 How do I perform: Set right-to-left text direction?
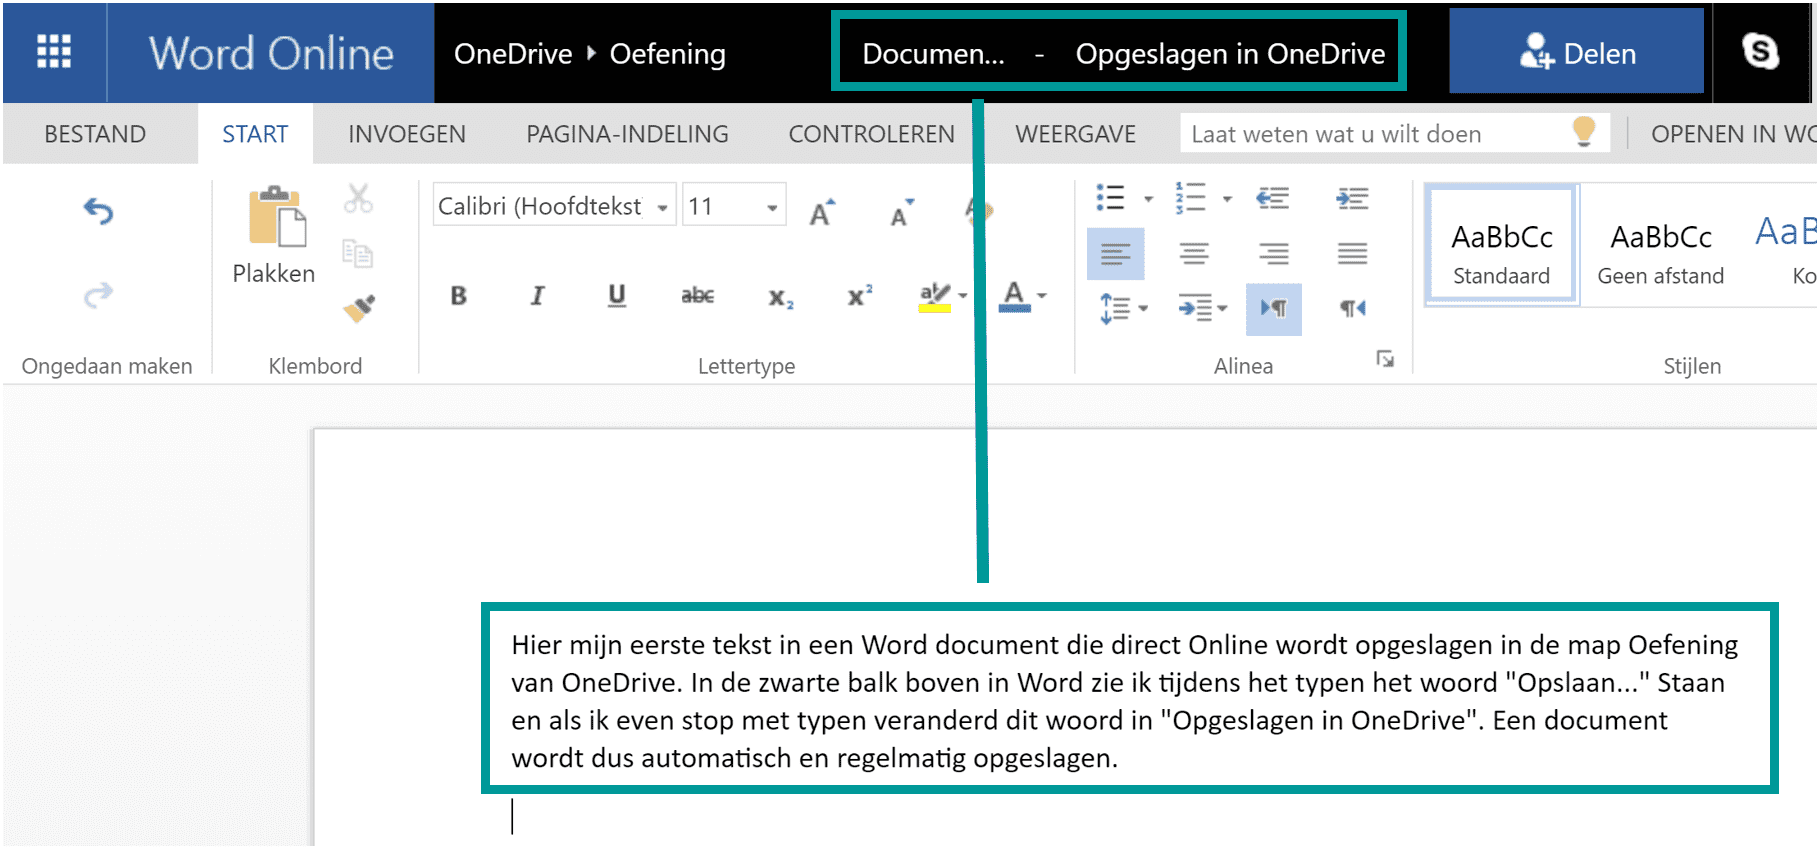point(1352,308)
